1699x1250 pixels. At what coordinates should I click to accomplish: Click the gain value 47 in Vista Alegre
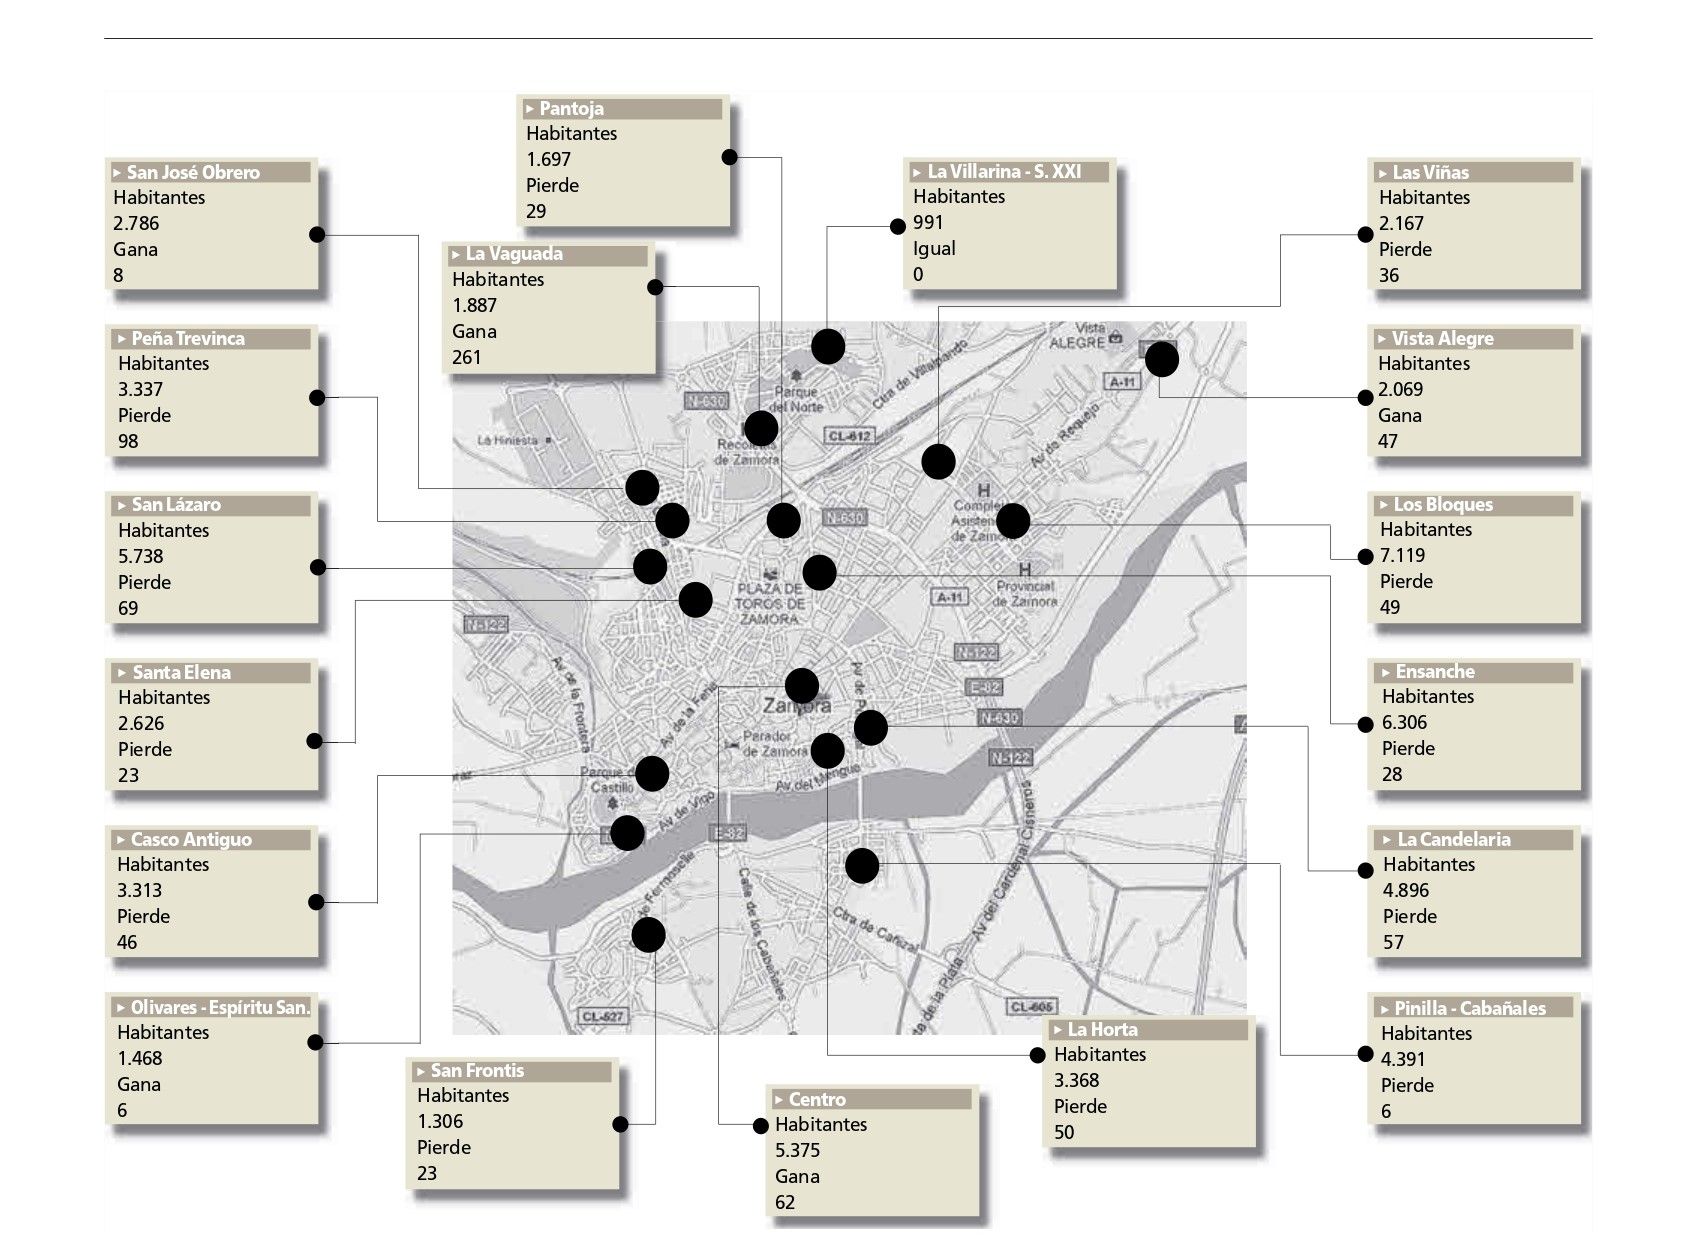pos(1388,441)
